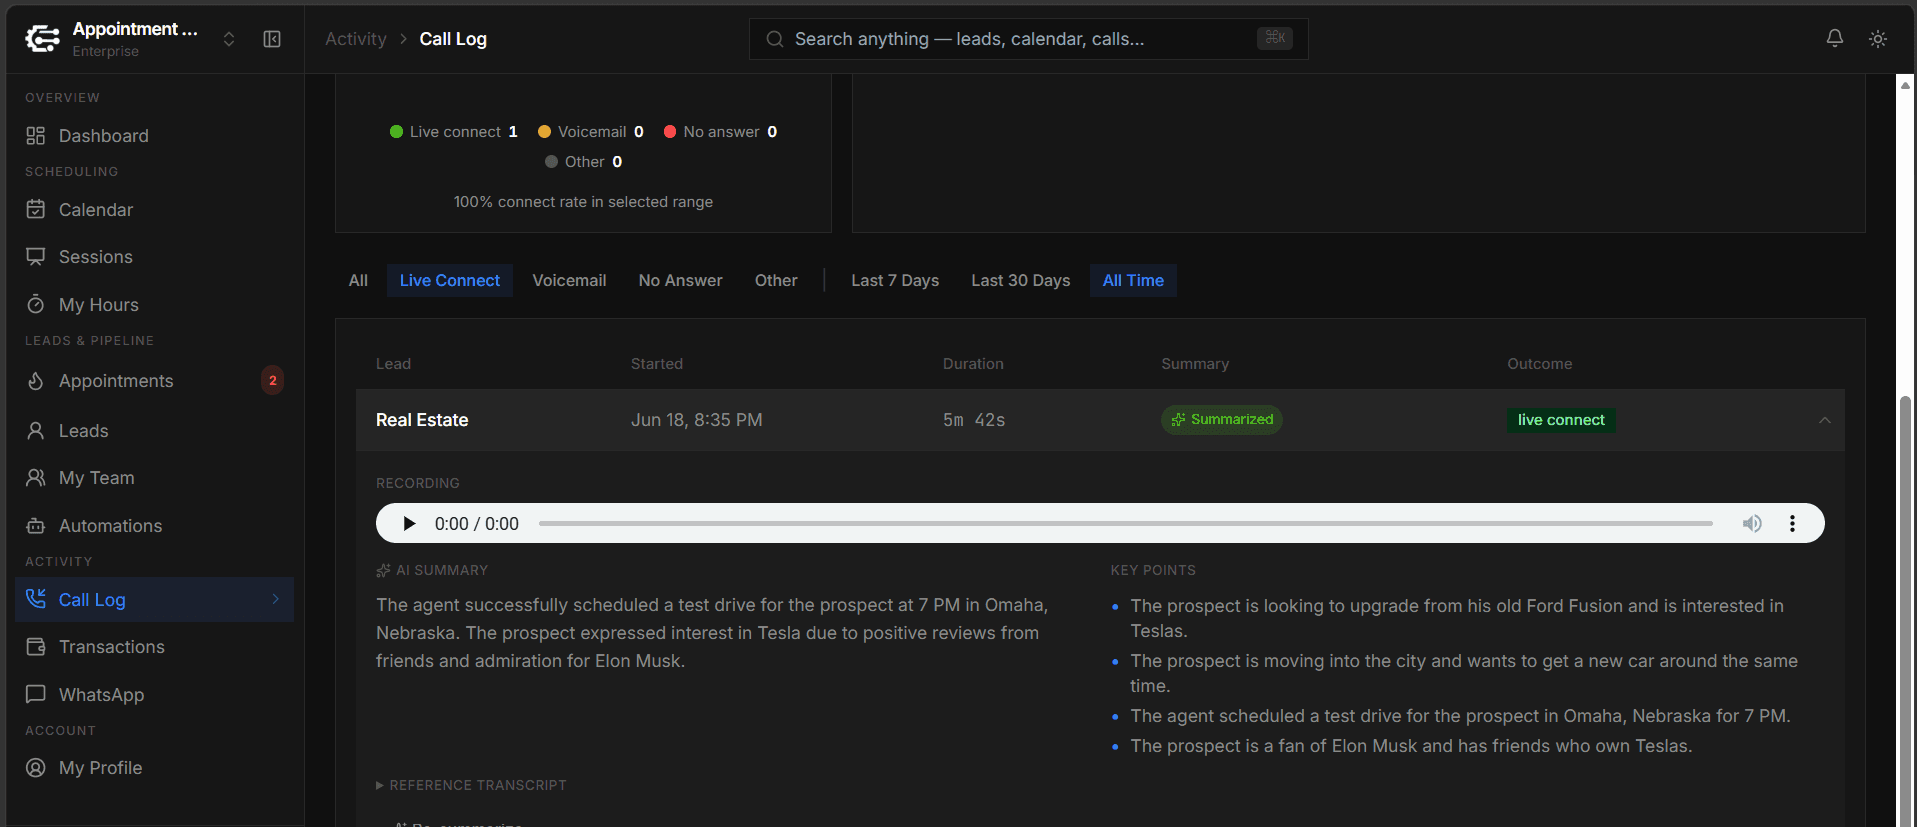Screen dimensions: 1917x827
Task: Open recording more options menu
Action: point(1792,523)
